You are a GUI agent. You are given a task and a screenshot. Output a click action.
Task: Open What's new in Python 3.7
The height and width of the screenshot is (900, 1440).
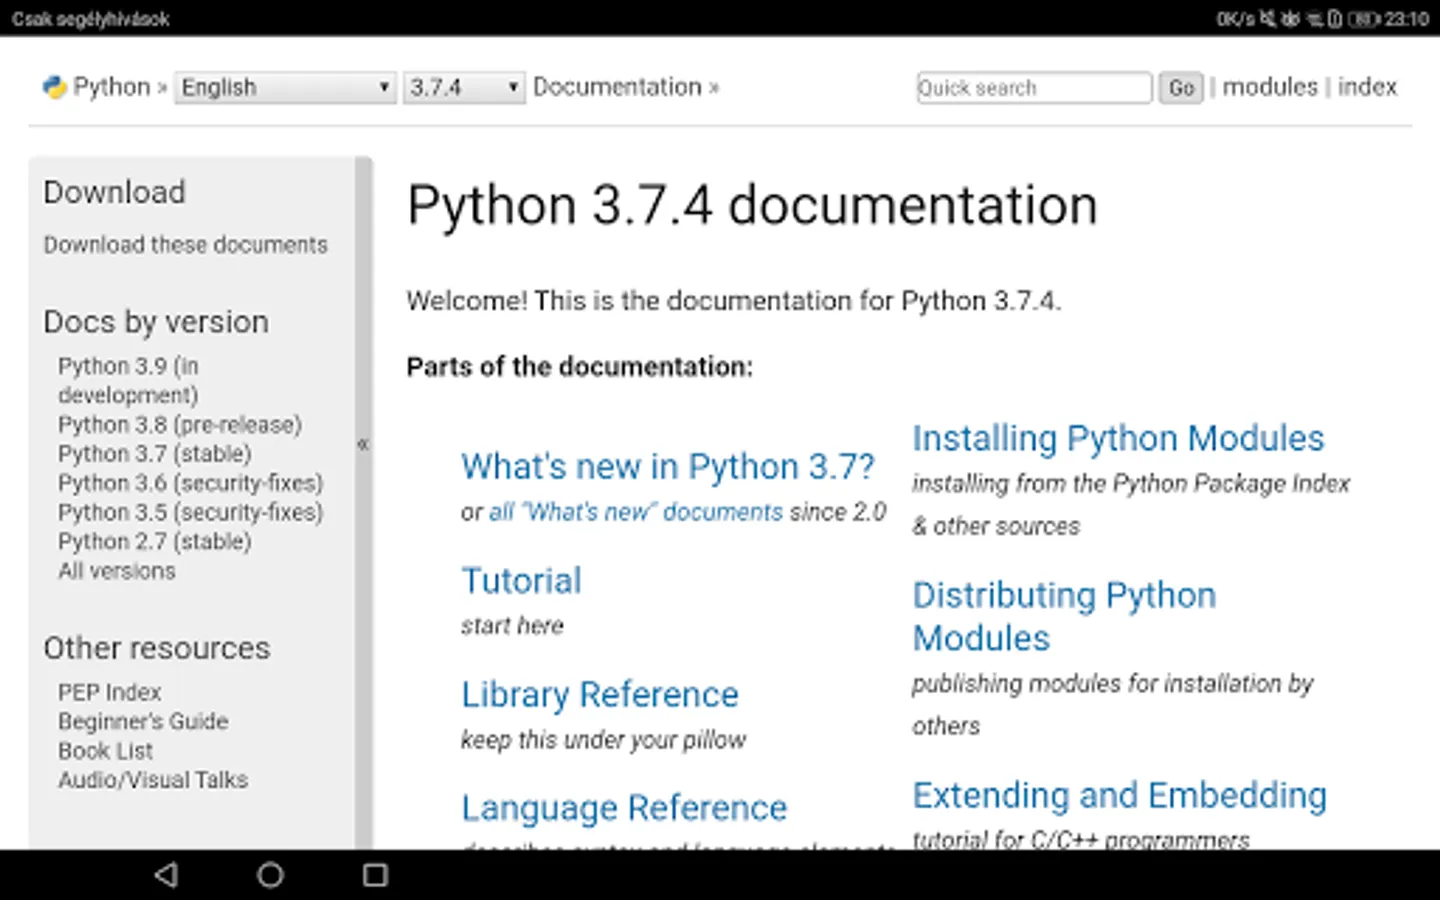point(667,466)
